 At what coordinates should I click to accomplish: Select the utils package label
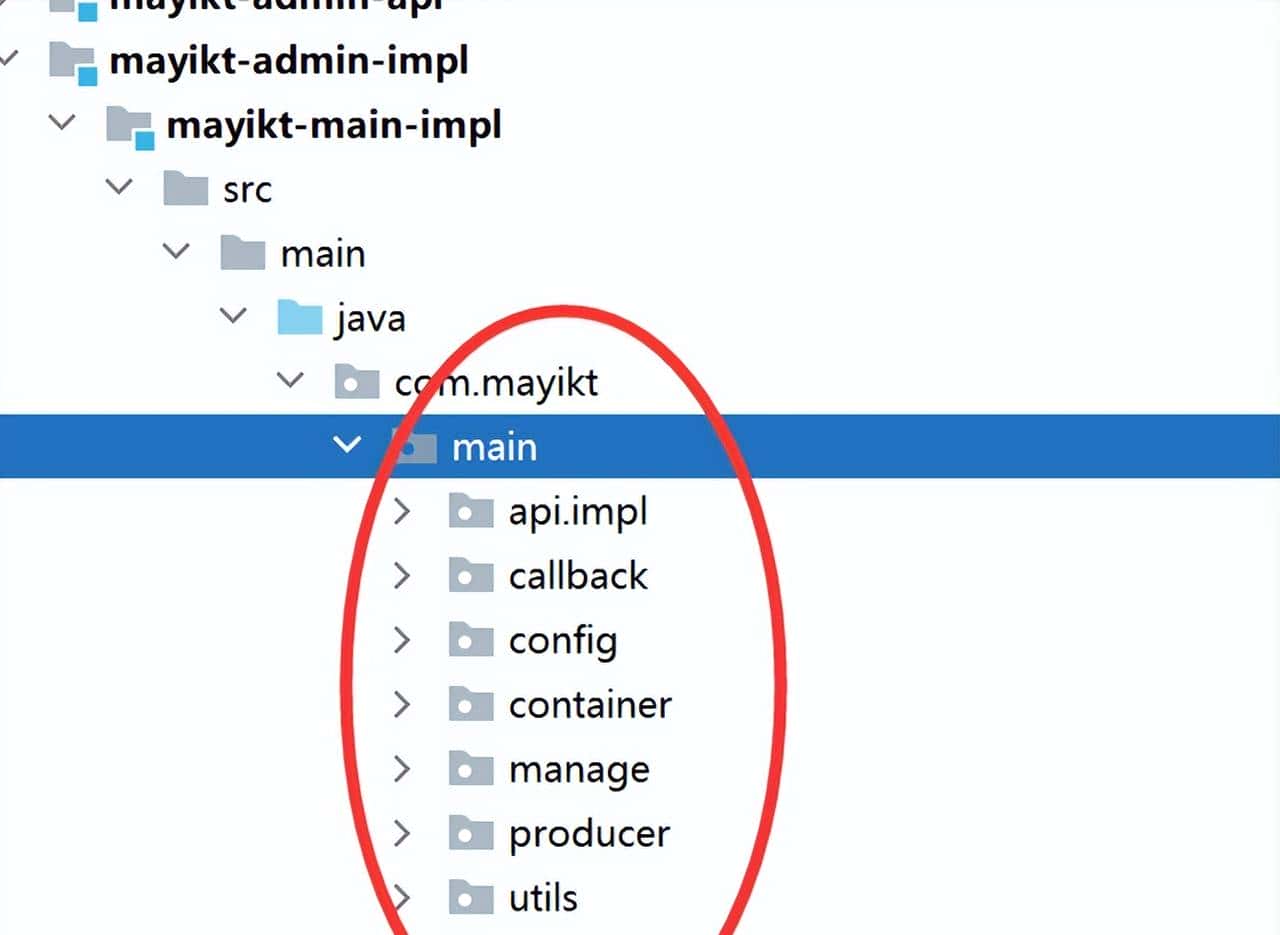(x=543, y=897)
